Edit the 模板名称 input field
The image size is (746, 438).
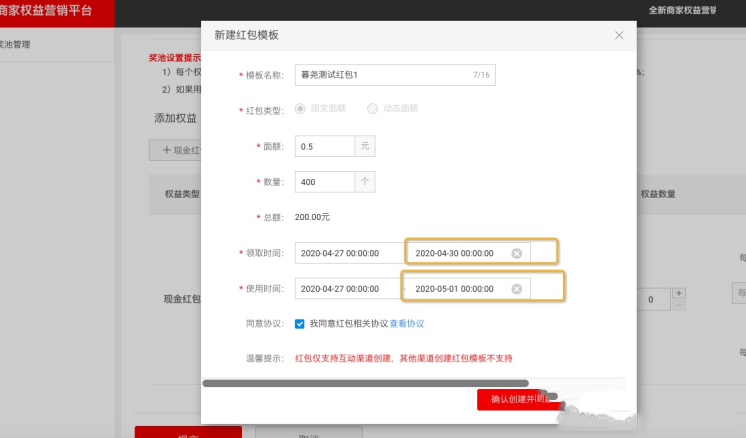point(395,75)
